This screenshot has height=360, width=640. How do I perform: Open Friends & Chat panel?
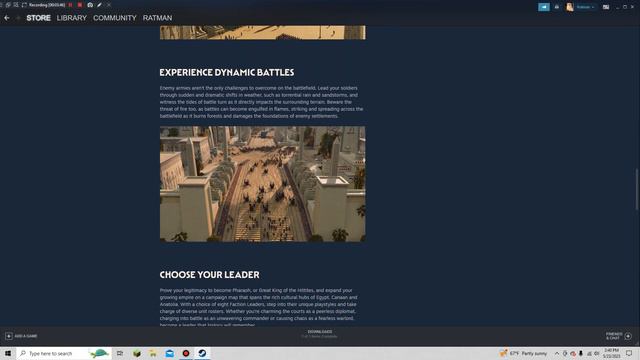point(614,336)
